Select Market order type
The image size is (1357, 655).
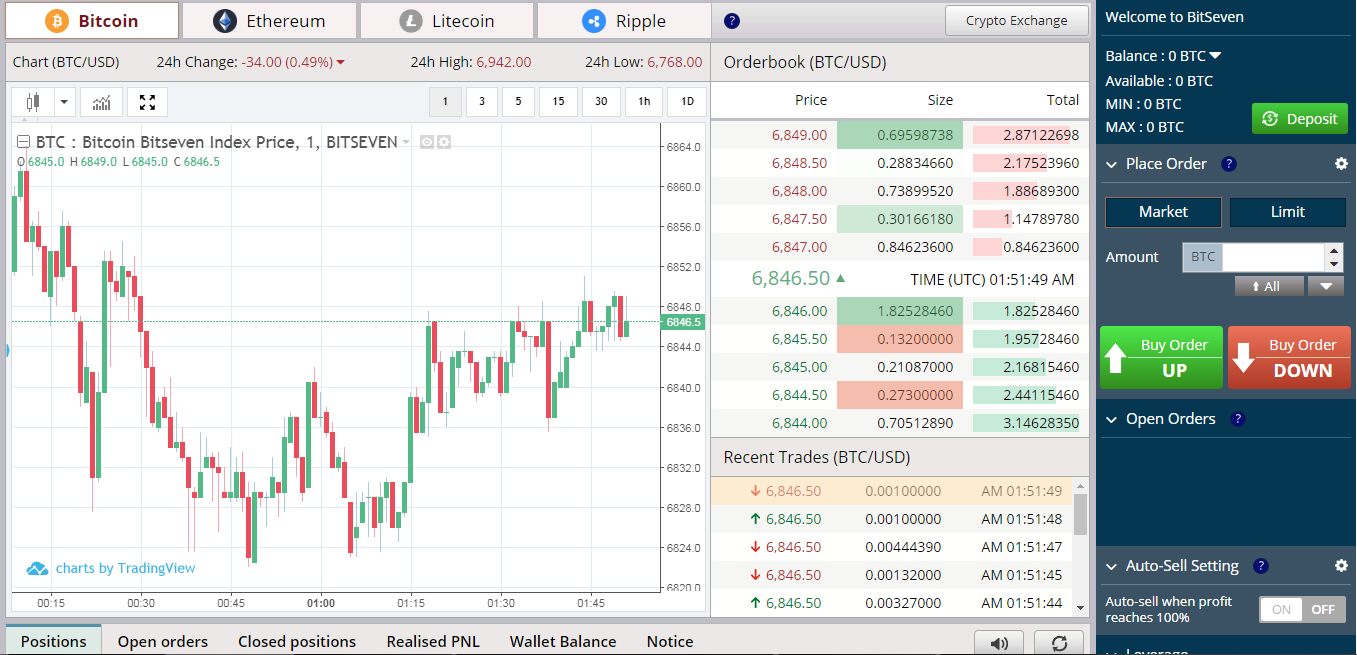(1163, 212)
